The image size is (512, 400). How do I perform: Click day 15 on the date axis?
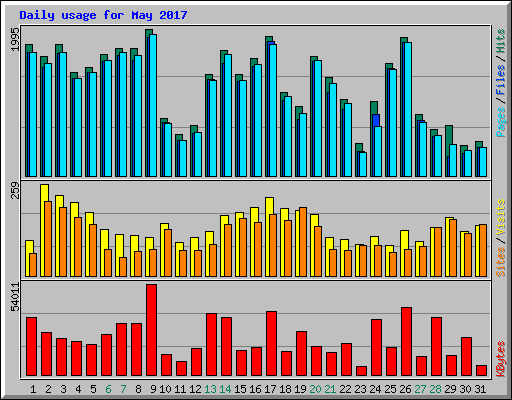(x=240, y=389)
